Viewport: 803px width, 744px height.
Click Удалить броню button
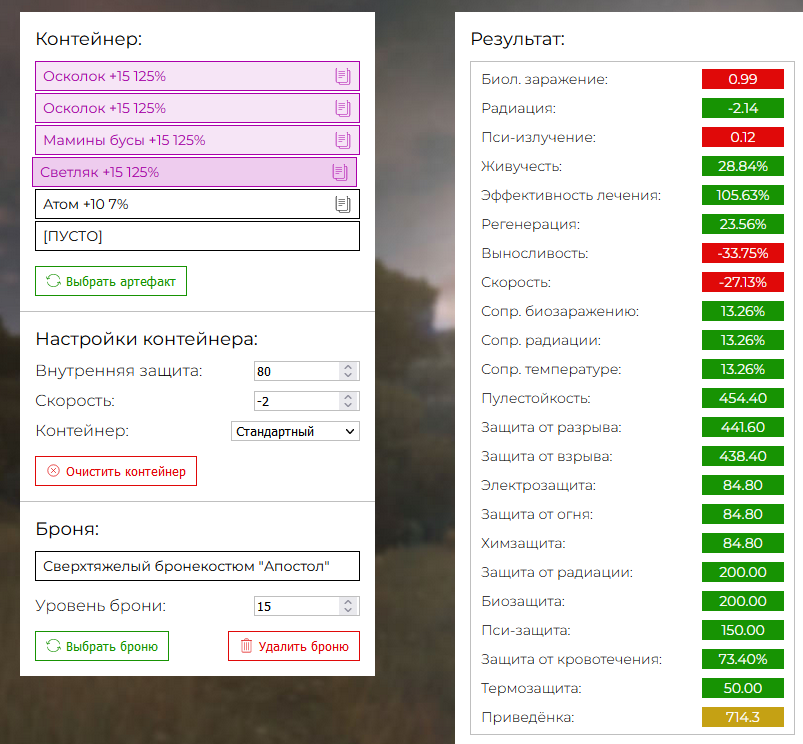click(294, 646)
